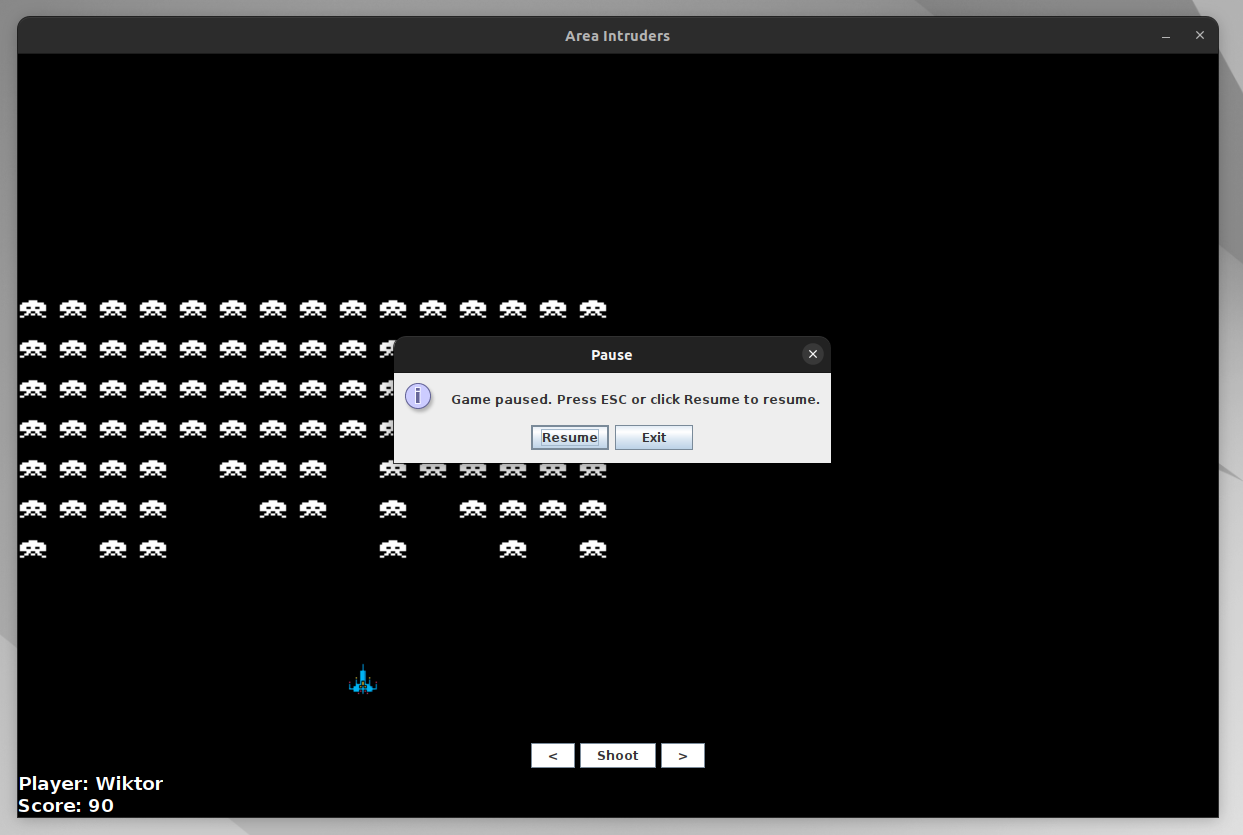Click the rightmost alien in the bottom row
This screenshot has height=835, width=1243.
coord(593,549)
